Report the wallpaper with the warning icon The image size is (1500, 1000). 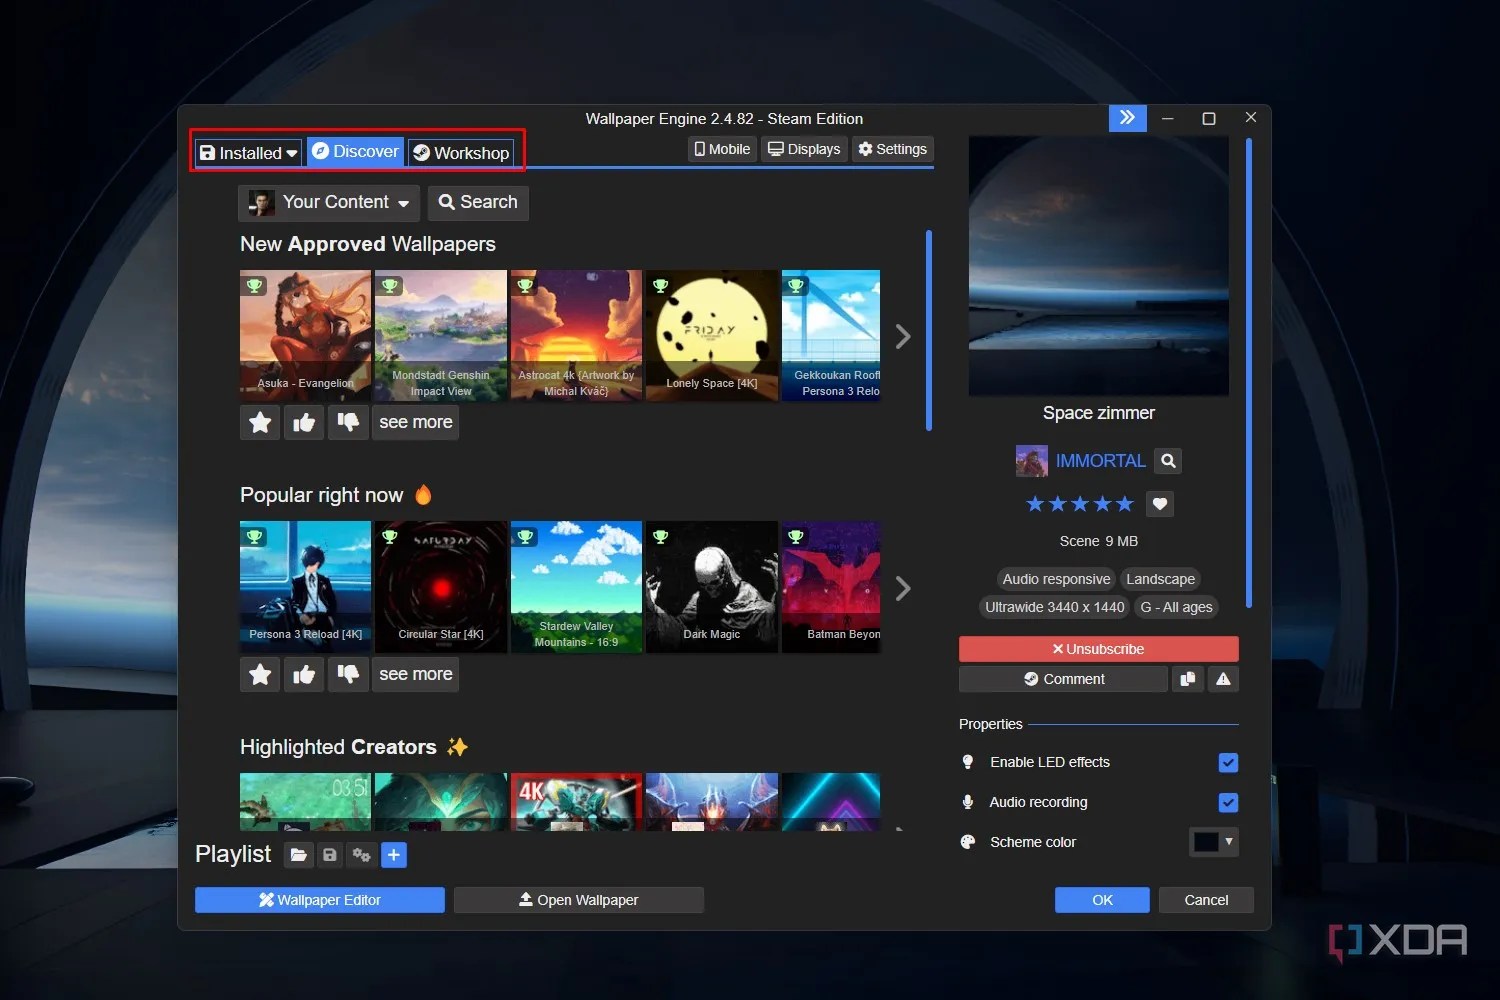point(1222,679)
